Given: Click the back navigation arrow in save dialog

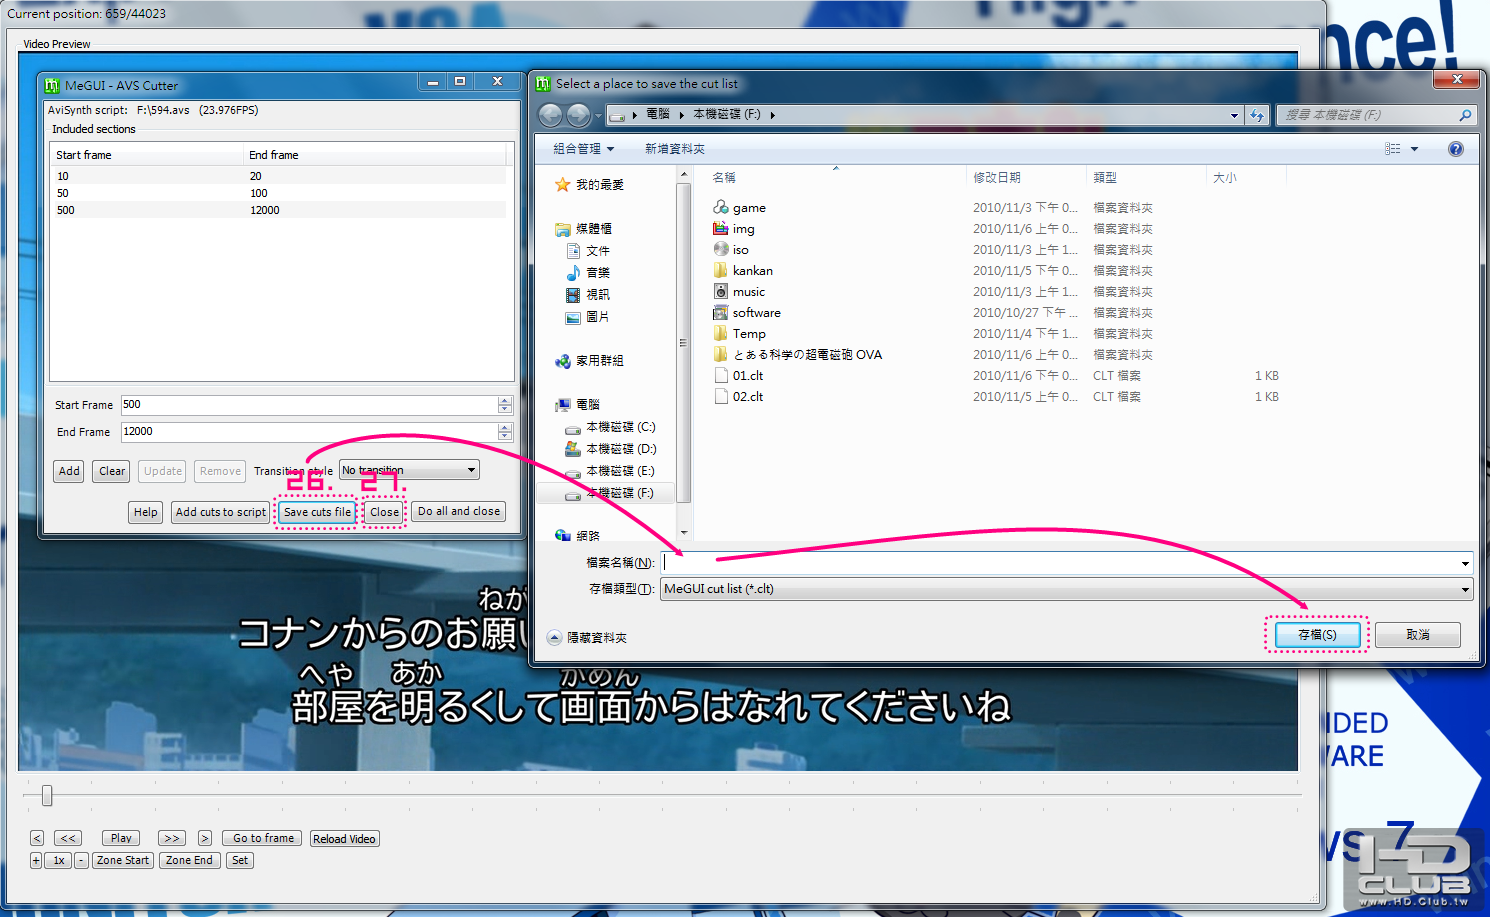Looking at the screenshot, I should tap(550, 115).
